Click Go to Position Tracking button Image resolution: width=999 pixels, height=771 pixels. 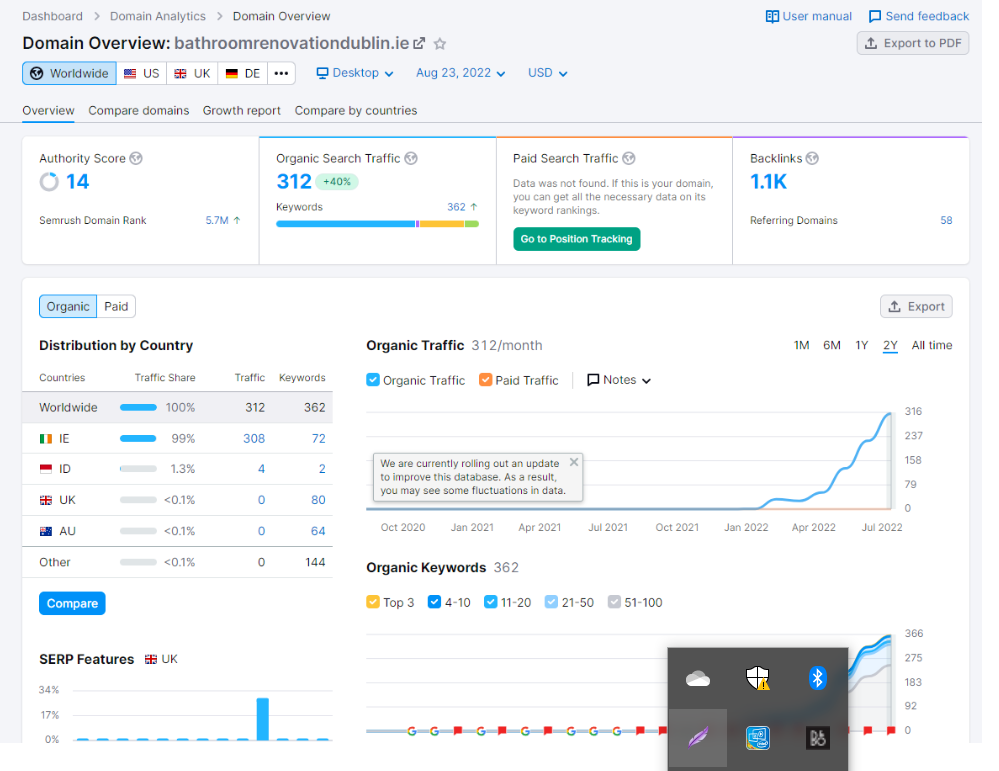[577, 239]
